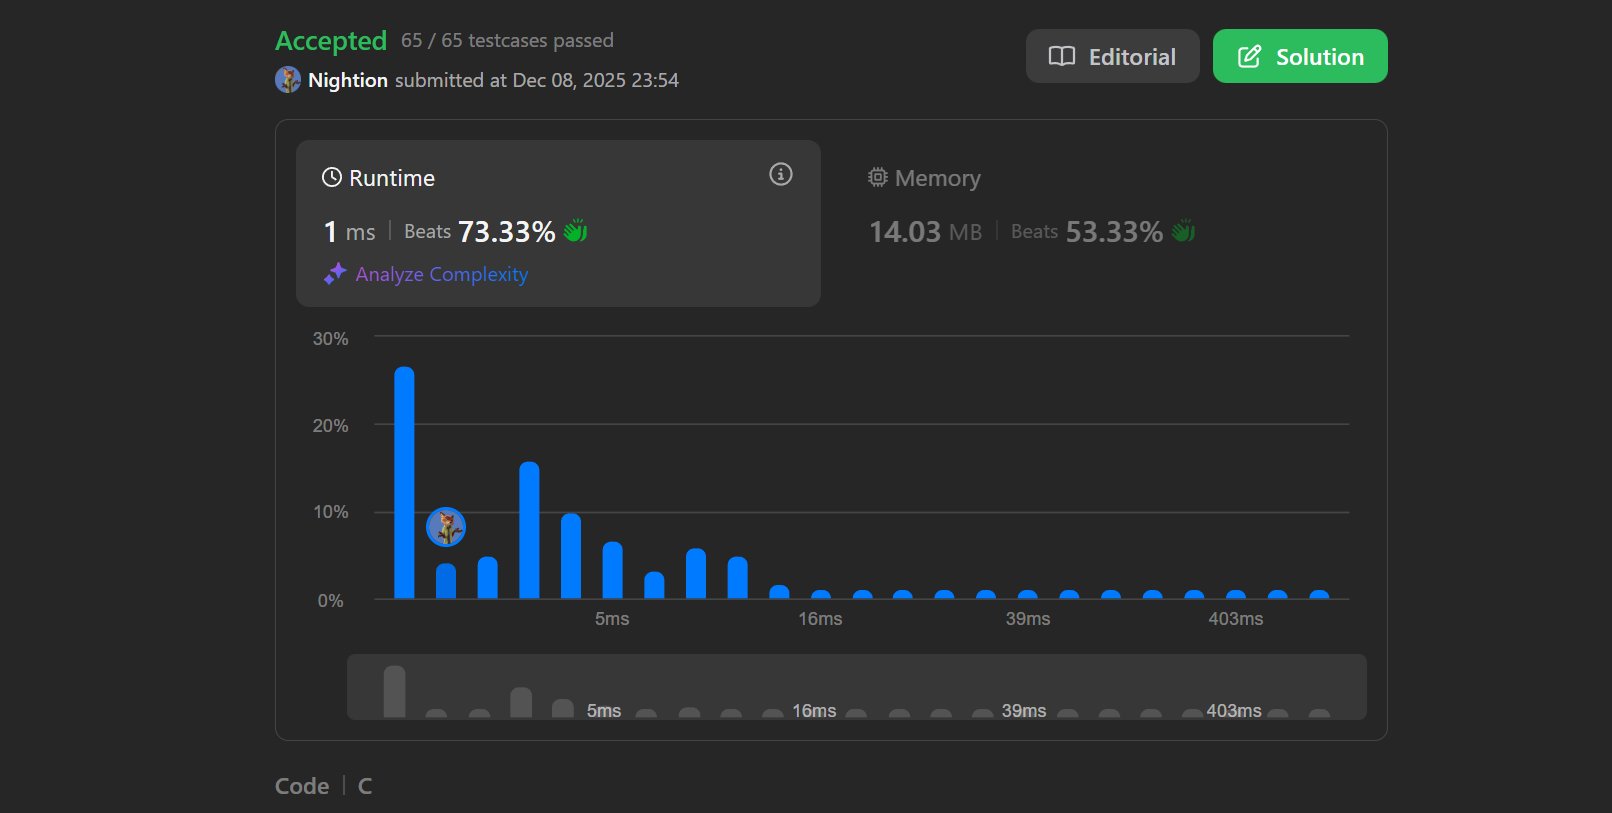Image resolution: width=1612 pixels, height=813 pixels.
Task: Open Nightion's profile by username
Action: (x=348, y=80)
